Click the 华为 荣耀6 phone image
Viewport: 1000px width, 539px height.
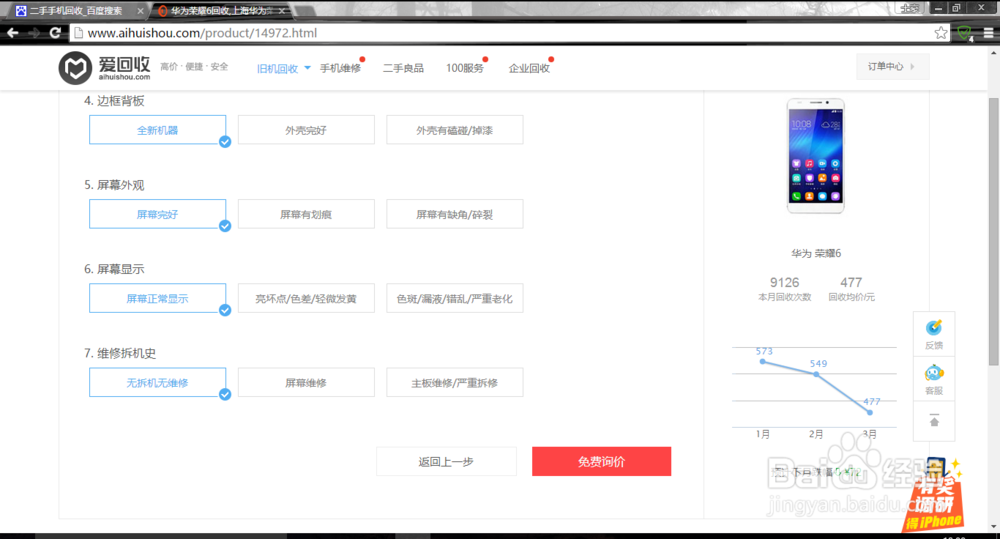[816, 156]
